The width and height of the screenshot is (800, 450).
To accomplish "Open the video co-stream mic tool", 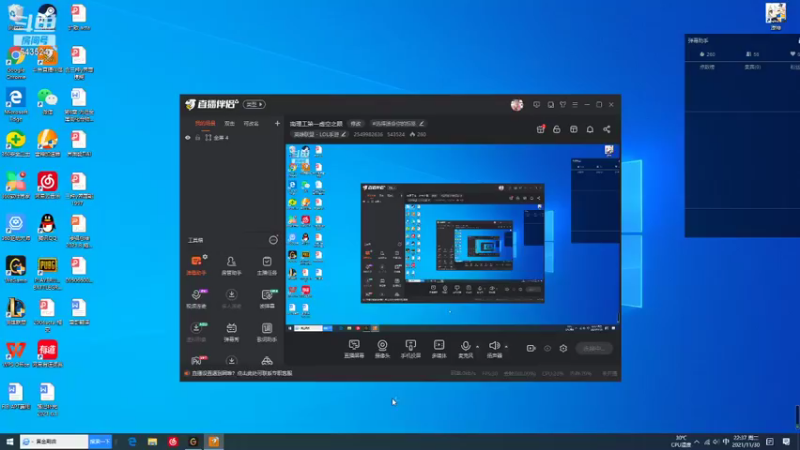I will (196, 299).
